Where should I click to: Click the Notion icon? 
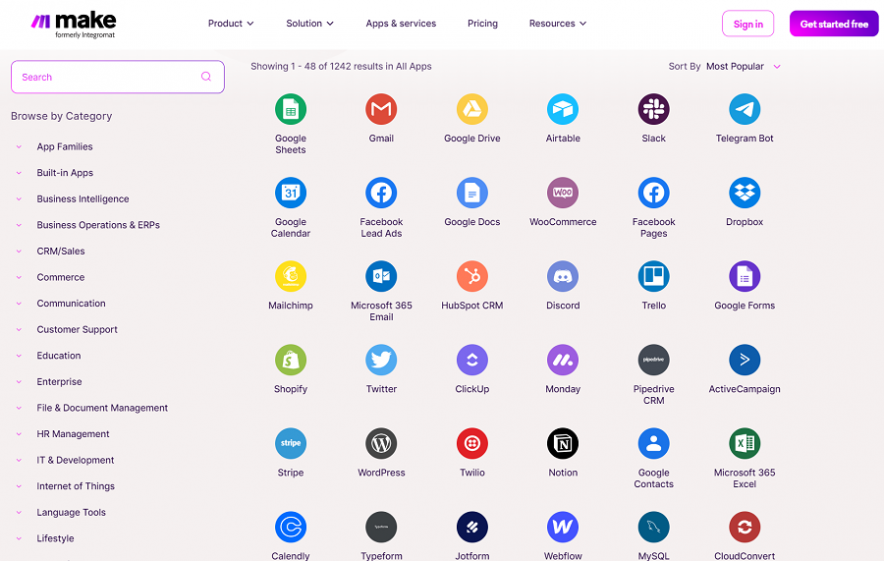click(x=563, y=443)
